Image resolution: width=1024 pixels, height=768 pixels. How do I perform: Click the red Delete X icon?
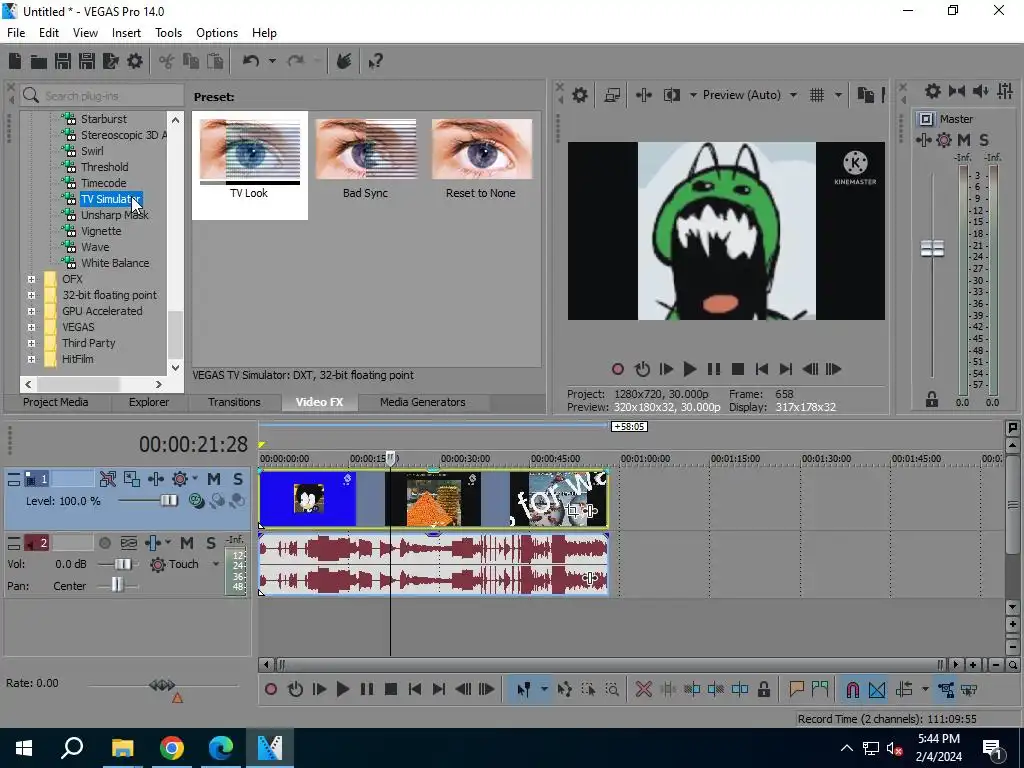click(x=644, y=690)
